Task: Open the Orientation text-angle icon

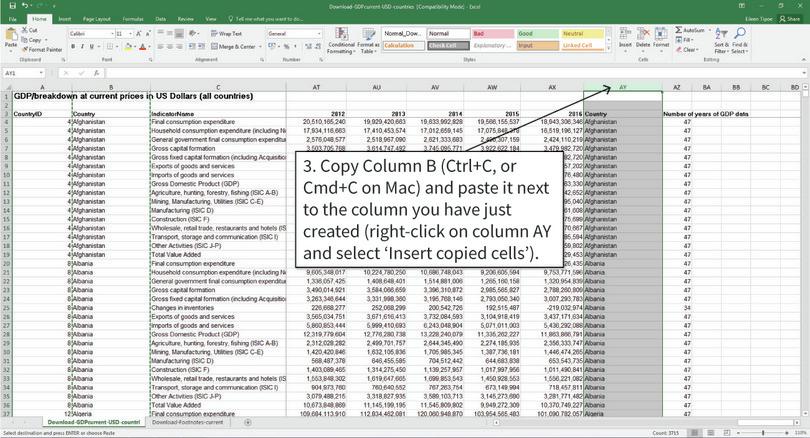Action: click(x=193, y=34)
